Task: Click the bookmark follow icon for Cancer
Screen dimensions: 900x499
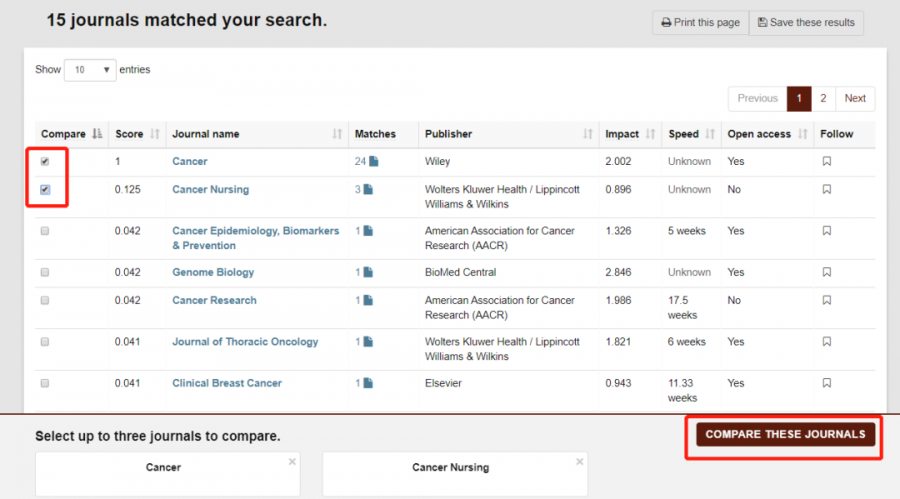Action: click(x=826, y=161)
